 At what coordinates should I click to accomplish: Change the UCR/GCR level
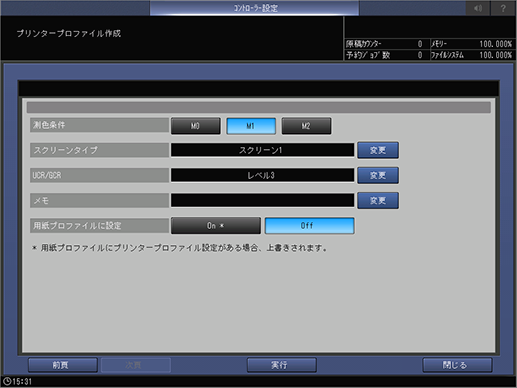click(x=378, y=175)
